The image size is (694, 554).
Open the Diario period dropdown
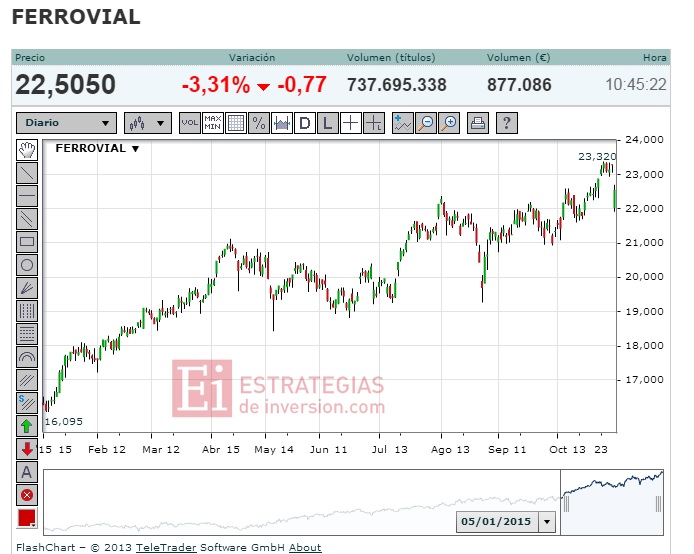coord(66,123)
